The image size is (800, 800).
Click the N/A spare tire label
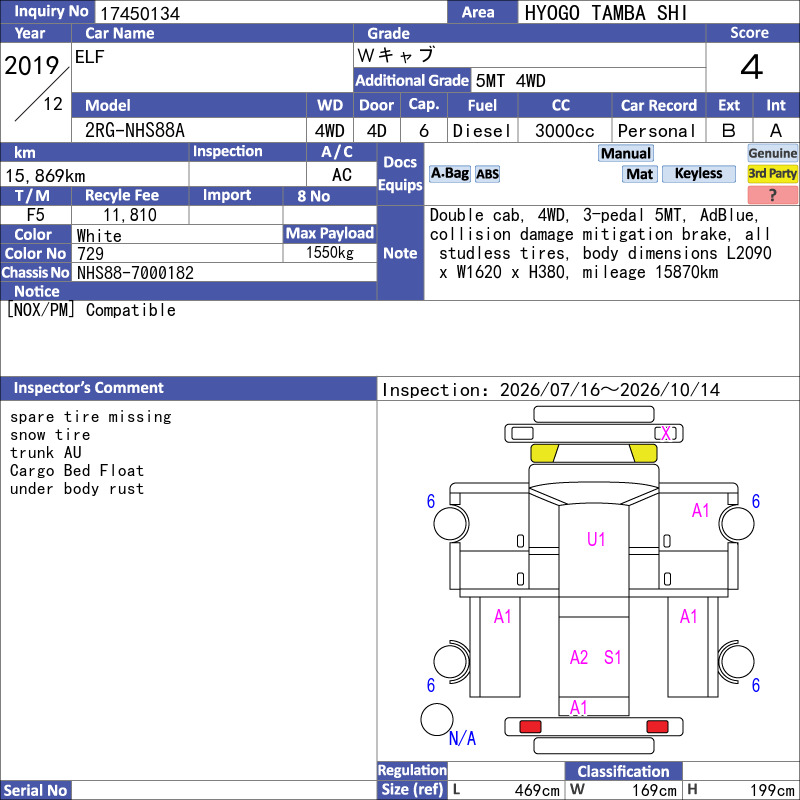click(x=462, y=738)
